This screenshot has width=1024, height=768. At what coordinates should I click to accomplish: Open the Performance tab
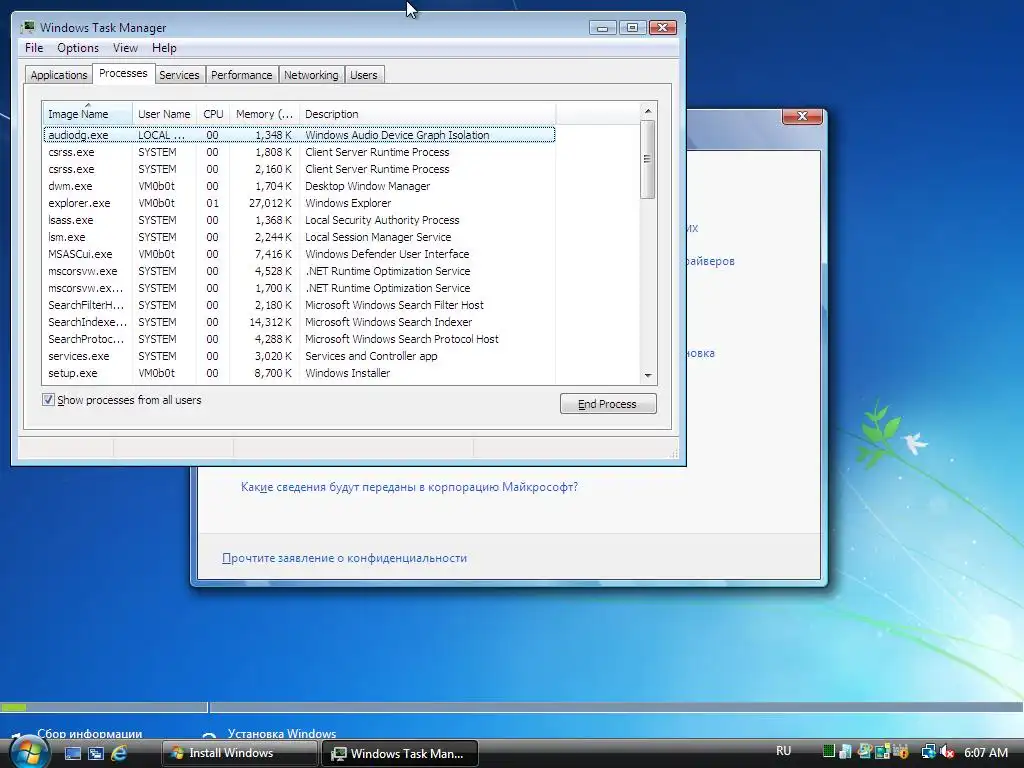pos(242,75)
